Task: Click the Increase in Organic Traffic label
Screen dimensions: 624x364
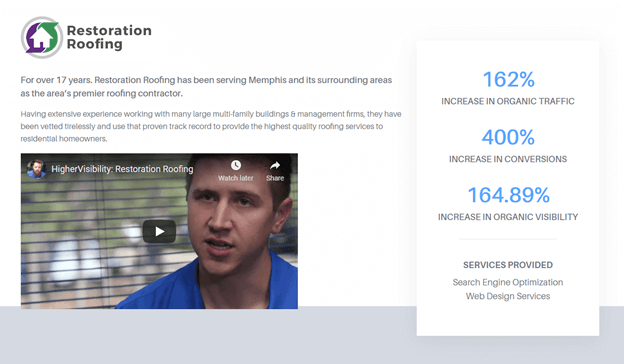Action: click(x=508, y=101)
